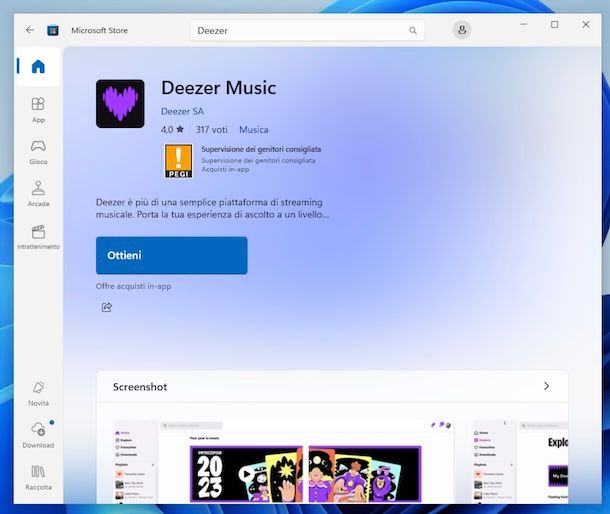Go back using the arrow in title bar
Image resolution: width=610 pixels, height=514 pixels.
click(x=30, y=30)
